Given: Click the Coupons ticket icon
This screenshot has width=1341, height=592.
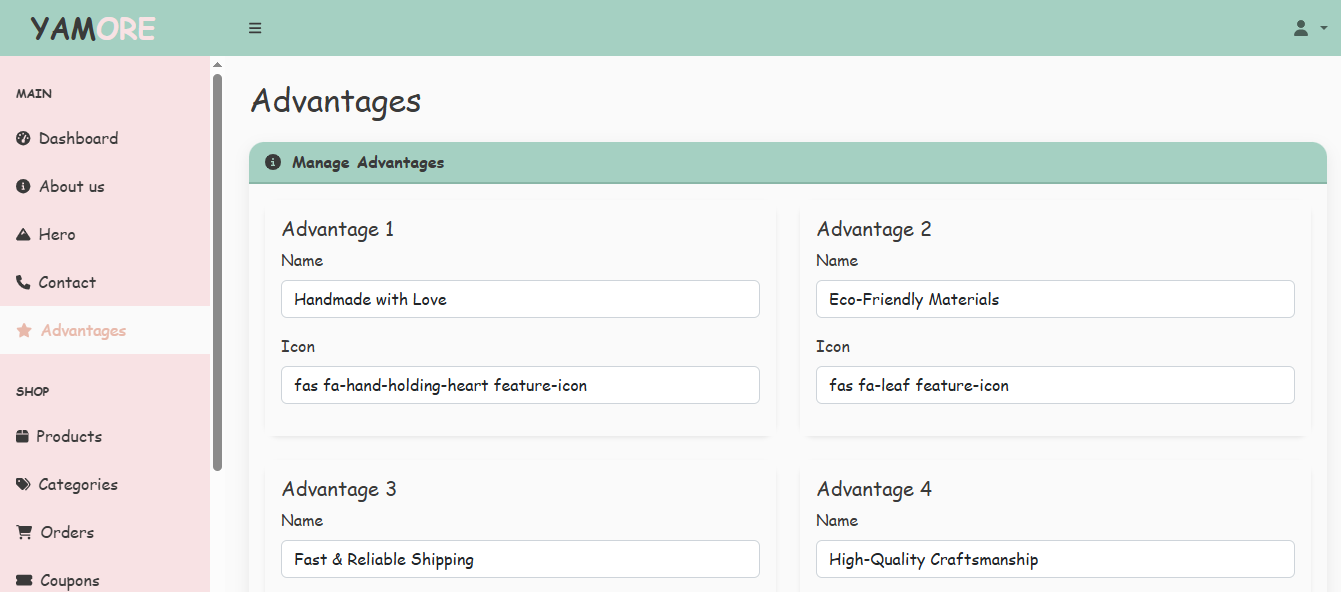Looking at the screenshot, I should (24, 581).
